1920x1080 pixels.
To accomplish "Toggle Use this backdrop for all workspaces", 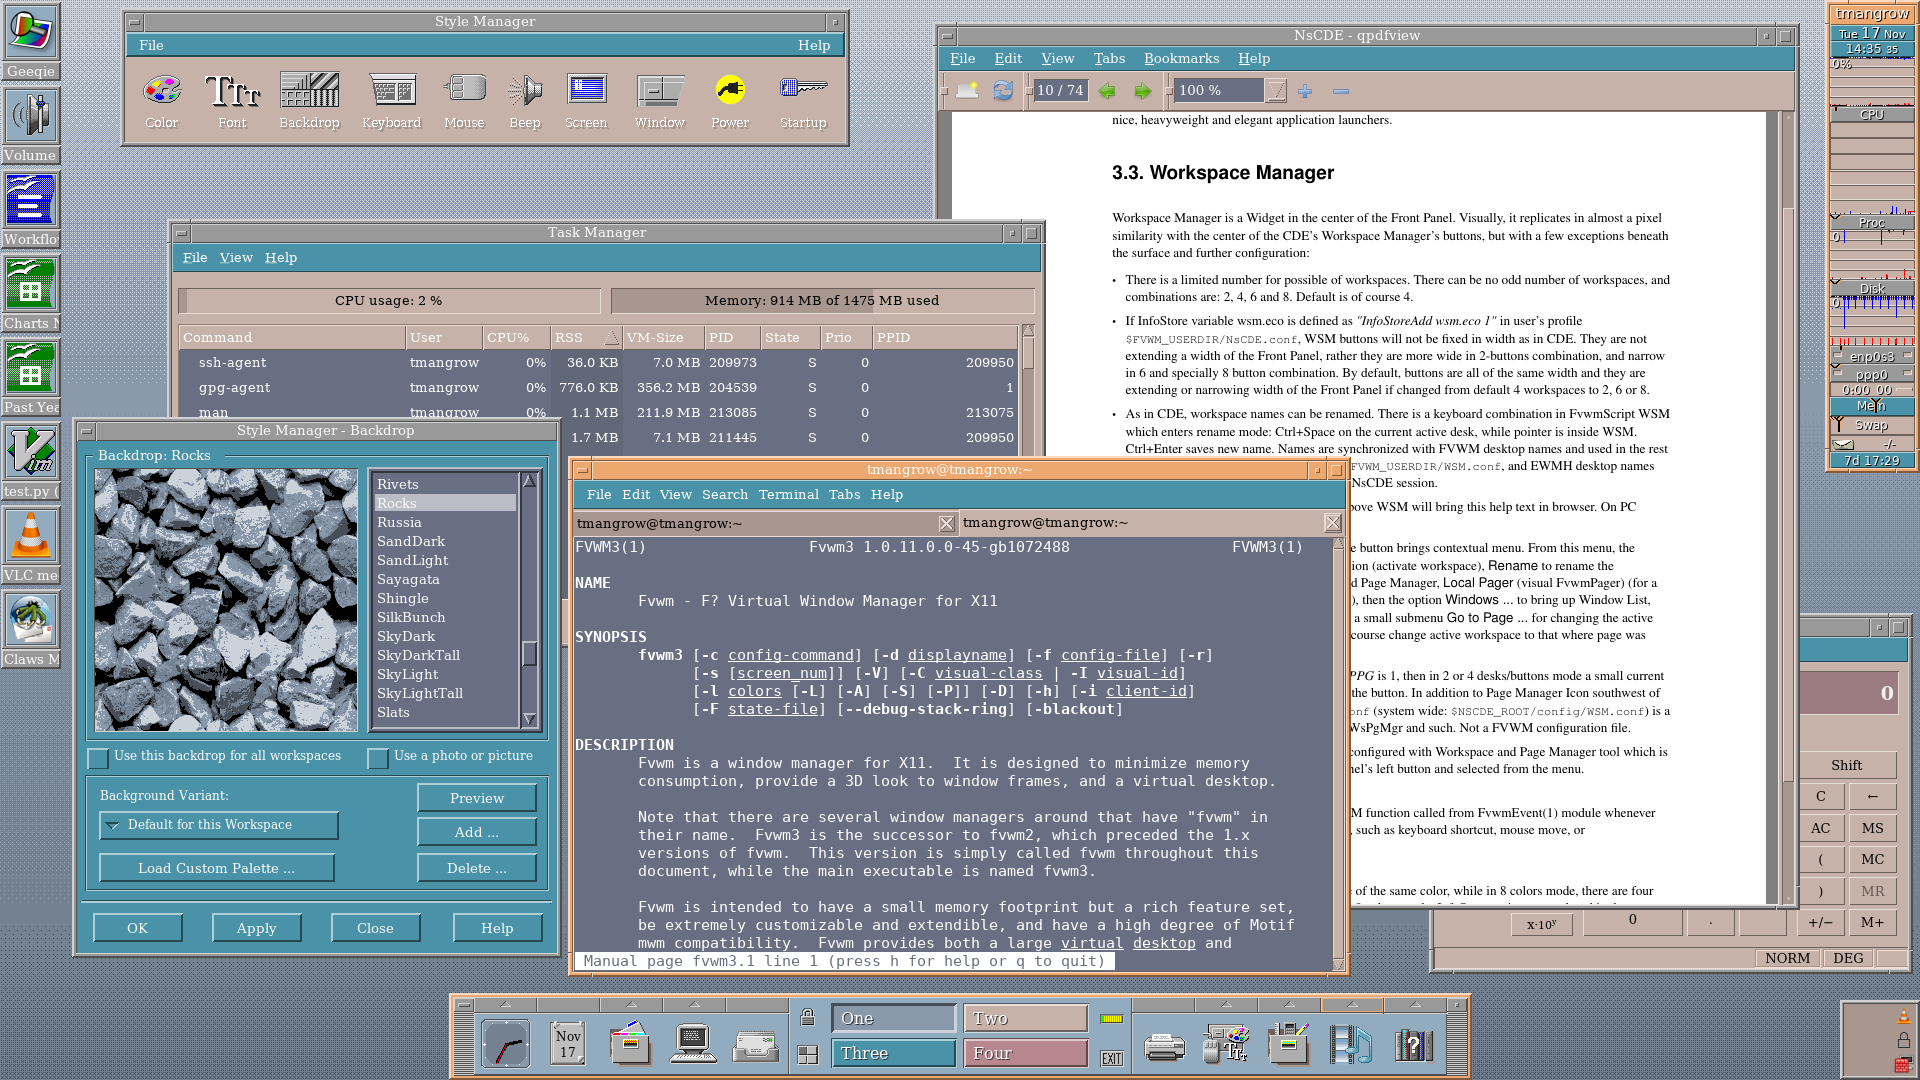I will [98, 758].
